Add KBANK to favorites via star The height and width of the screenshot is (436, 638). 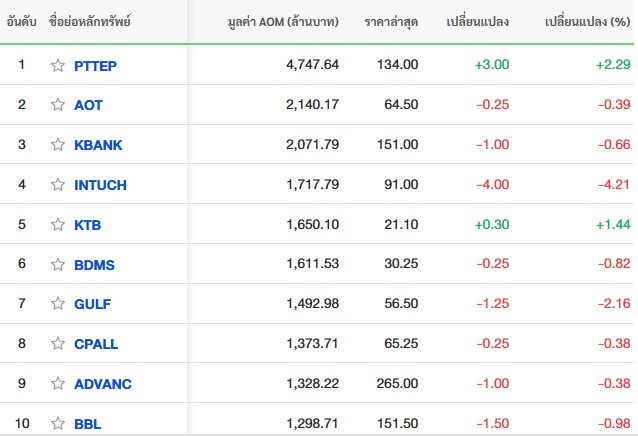(58, 145)
